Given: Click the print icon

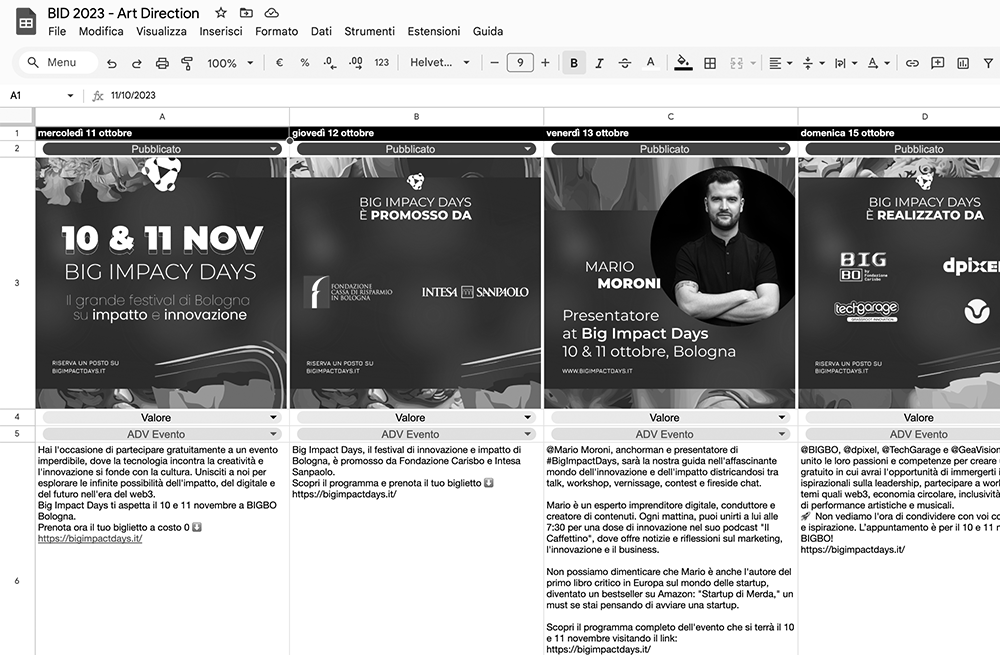Looking at the screenshot, I should pos(162,63).
